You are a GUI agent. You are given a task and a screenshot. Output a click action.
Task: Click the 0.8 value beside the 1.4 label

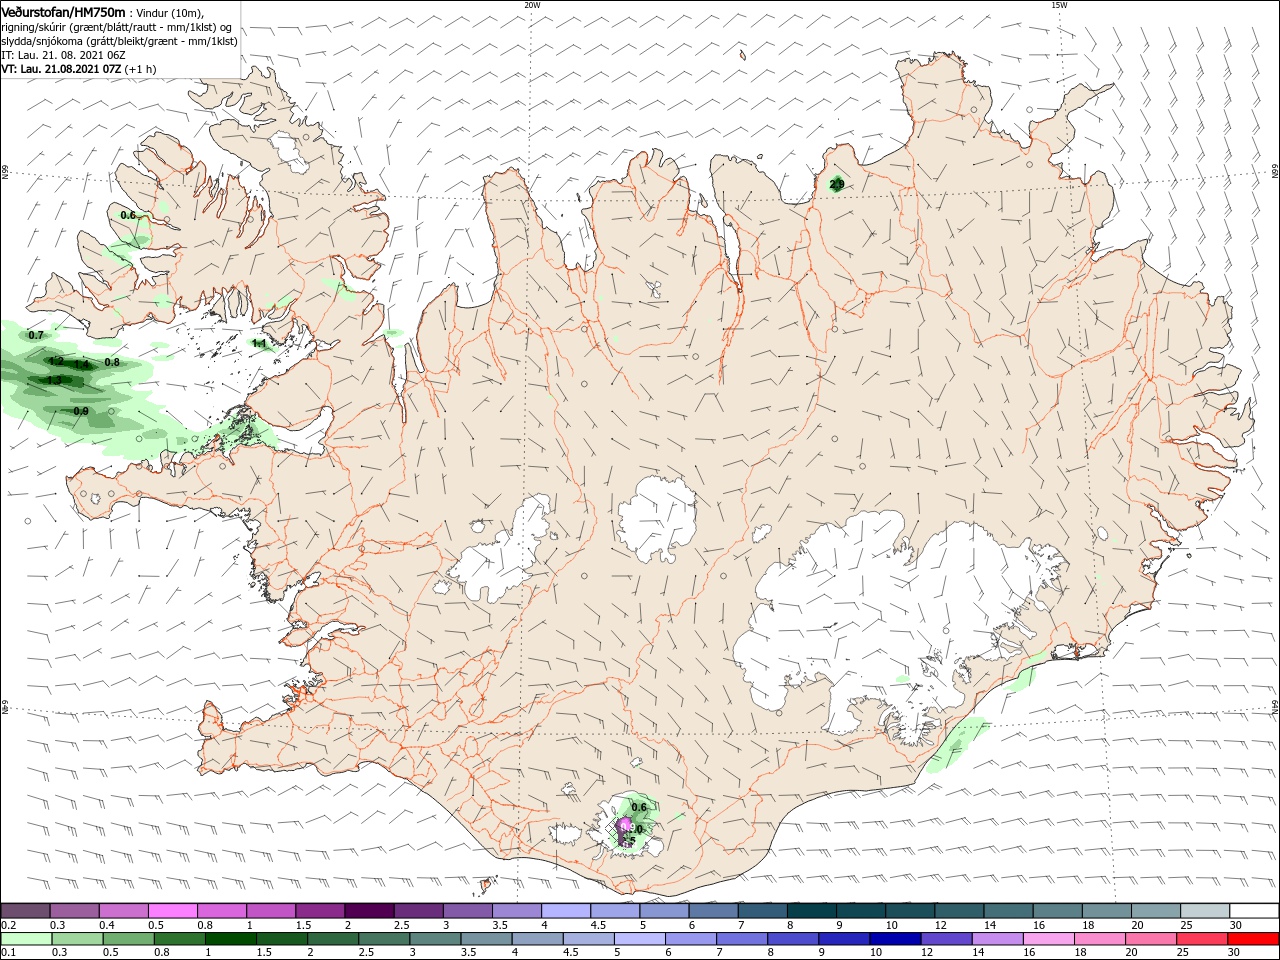112,362
